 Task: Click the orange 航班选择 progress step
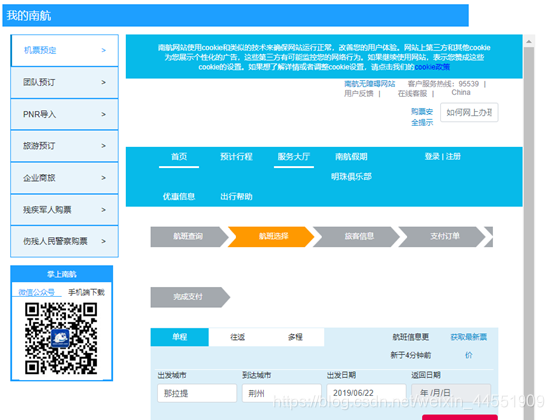pyautogui.click(x=271, y=236)
